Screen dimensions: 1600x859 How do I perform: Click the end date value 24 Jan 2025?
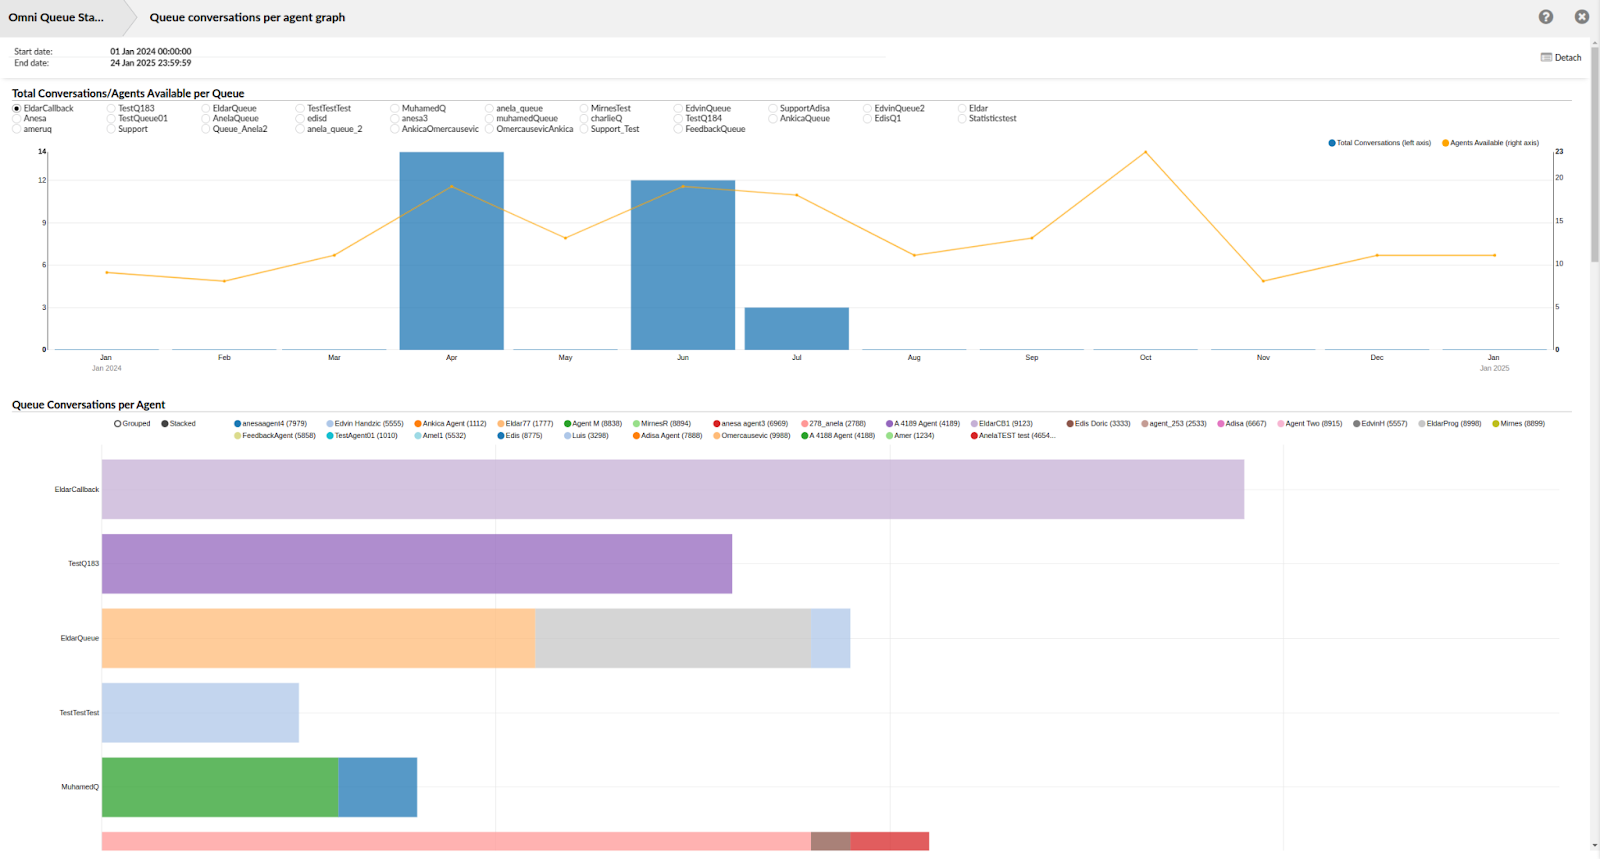151,63
